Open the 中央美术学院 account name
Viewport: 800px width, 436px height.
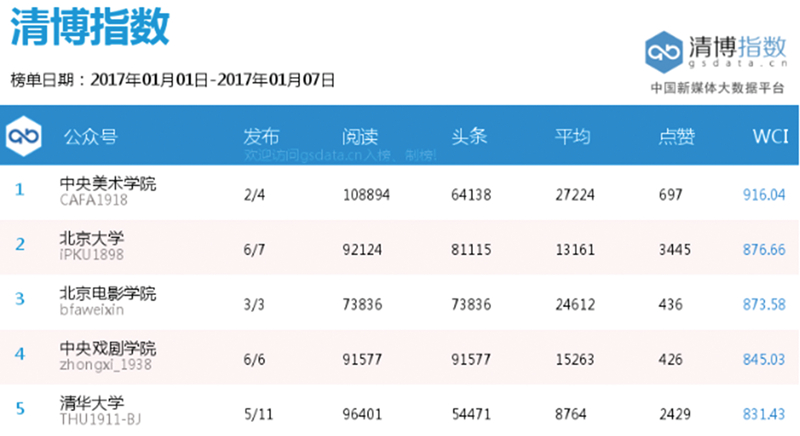point(108,183)
